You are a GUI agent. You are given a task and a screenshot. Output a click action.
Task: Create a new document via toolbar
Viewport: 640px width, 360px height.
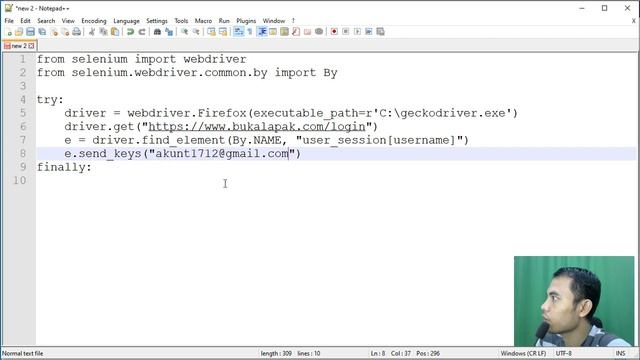click(x=8, y=32)
